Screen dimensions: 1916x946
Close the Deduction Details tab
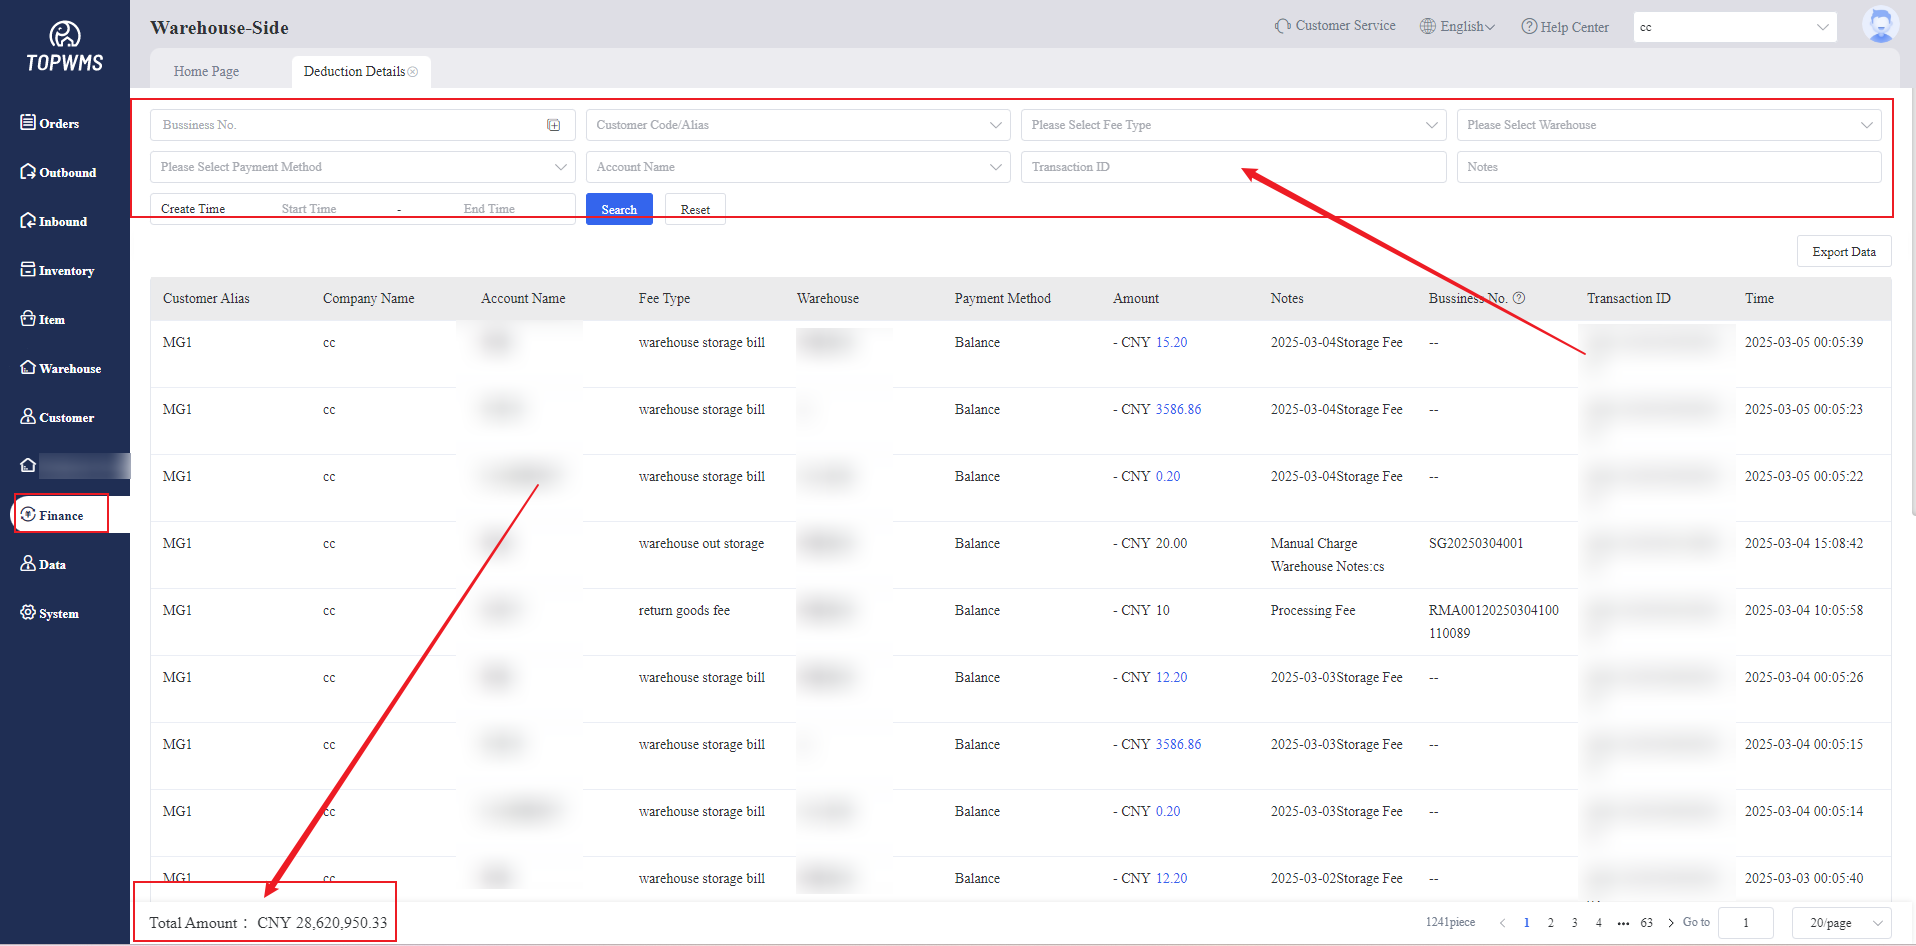click(413, 72)
